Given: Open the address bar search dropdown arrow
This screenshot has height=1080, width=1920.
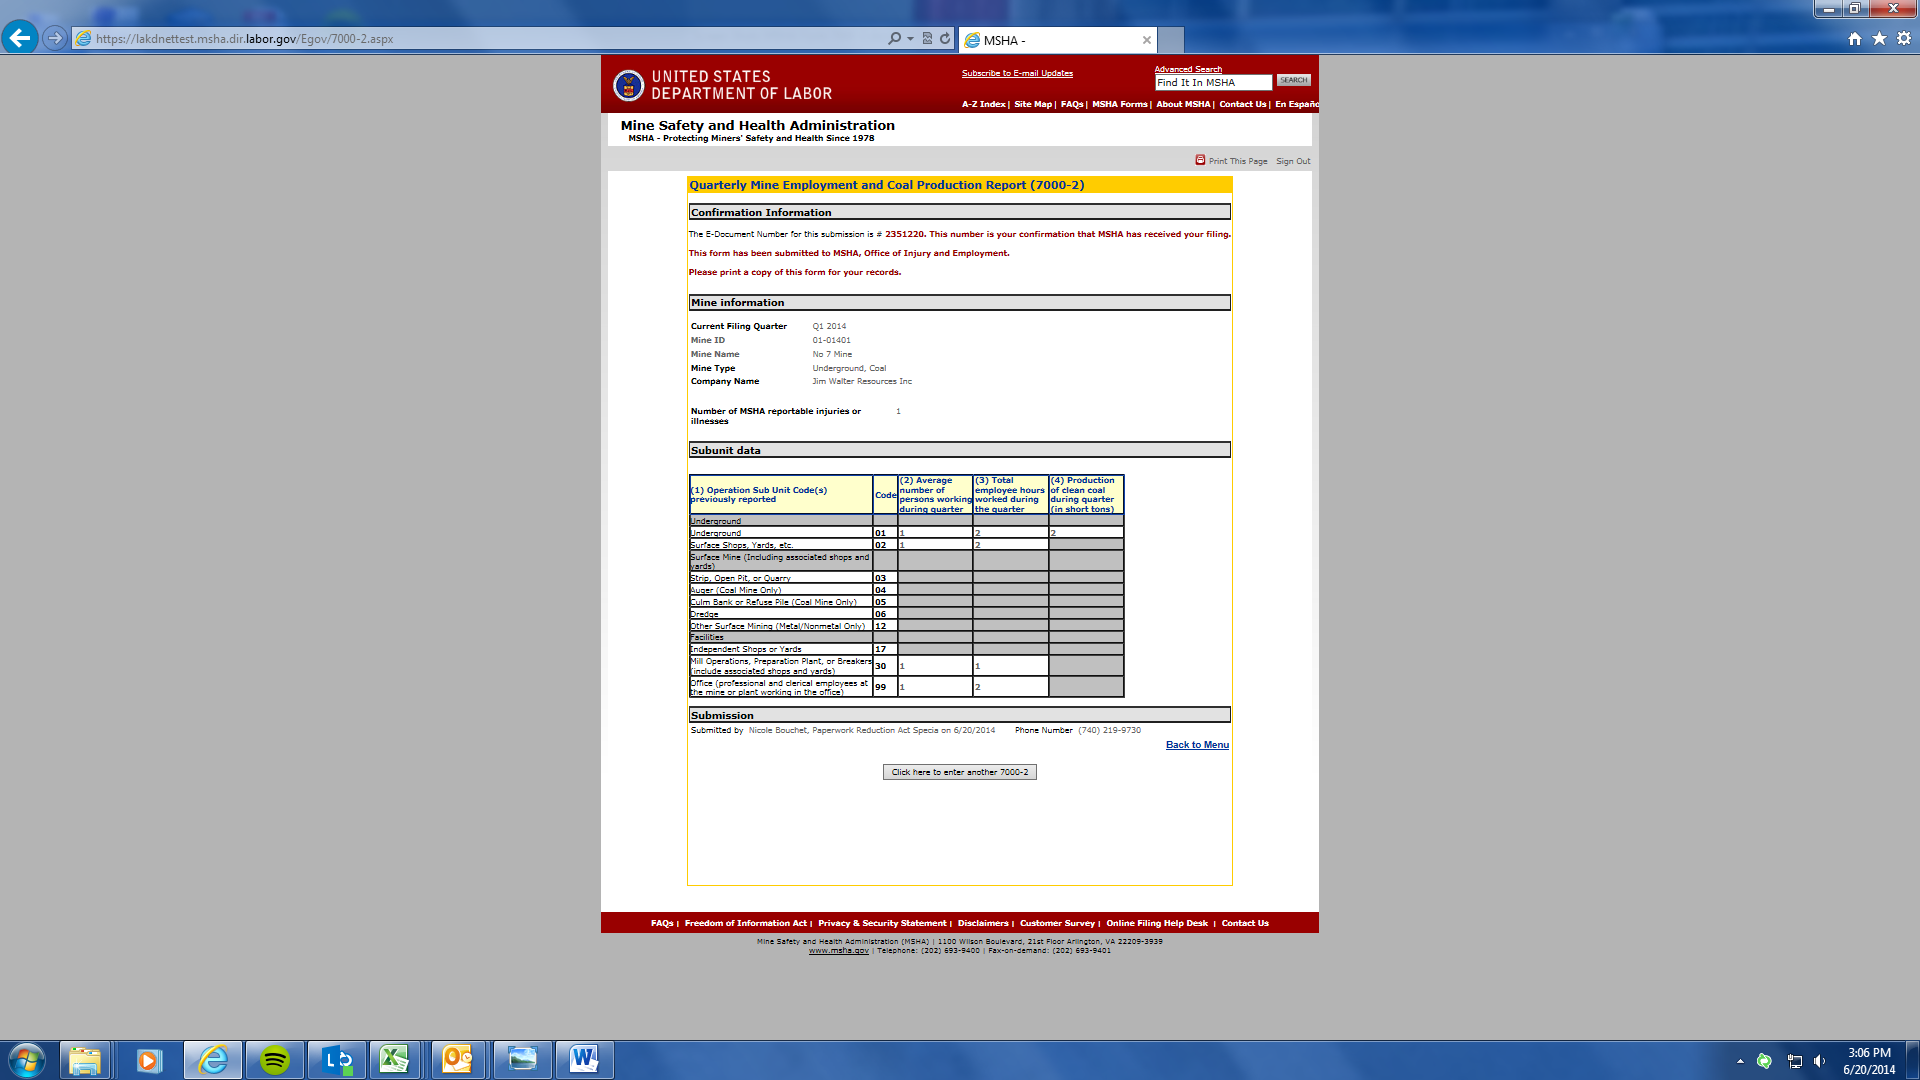Looking at the screenshot, I should [910, 39].
